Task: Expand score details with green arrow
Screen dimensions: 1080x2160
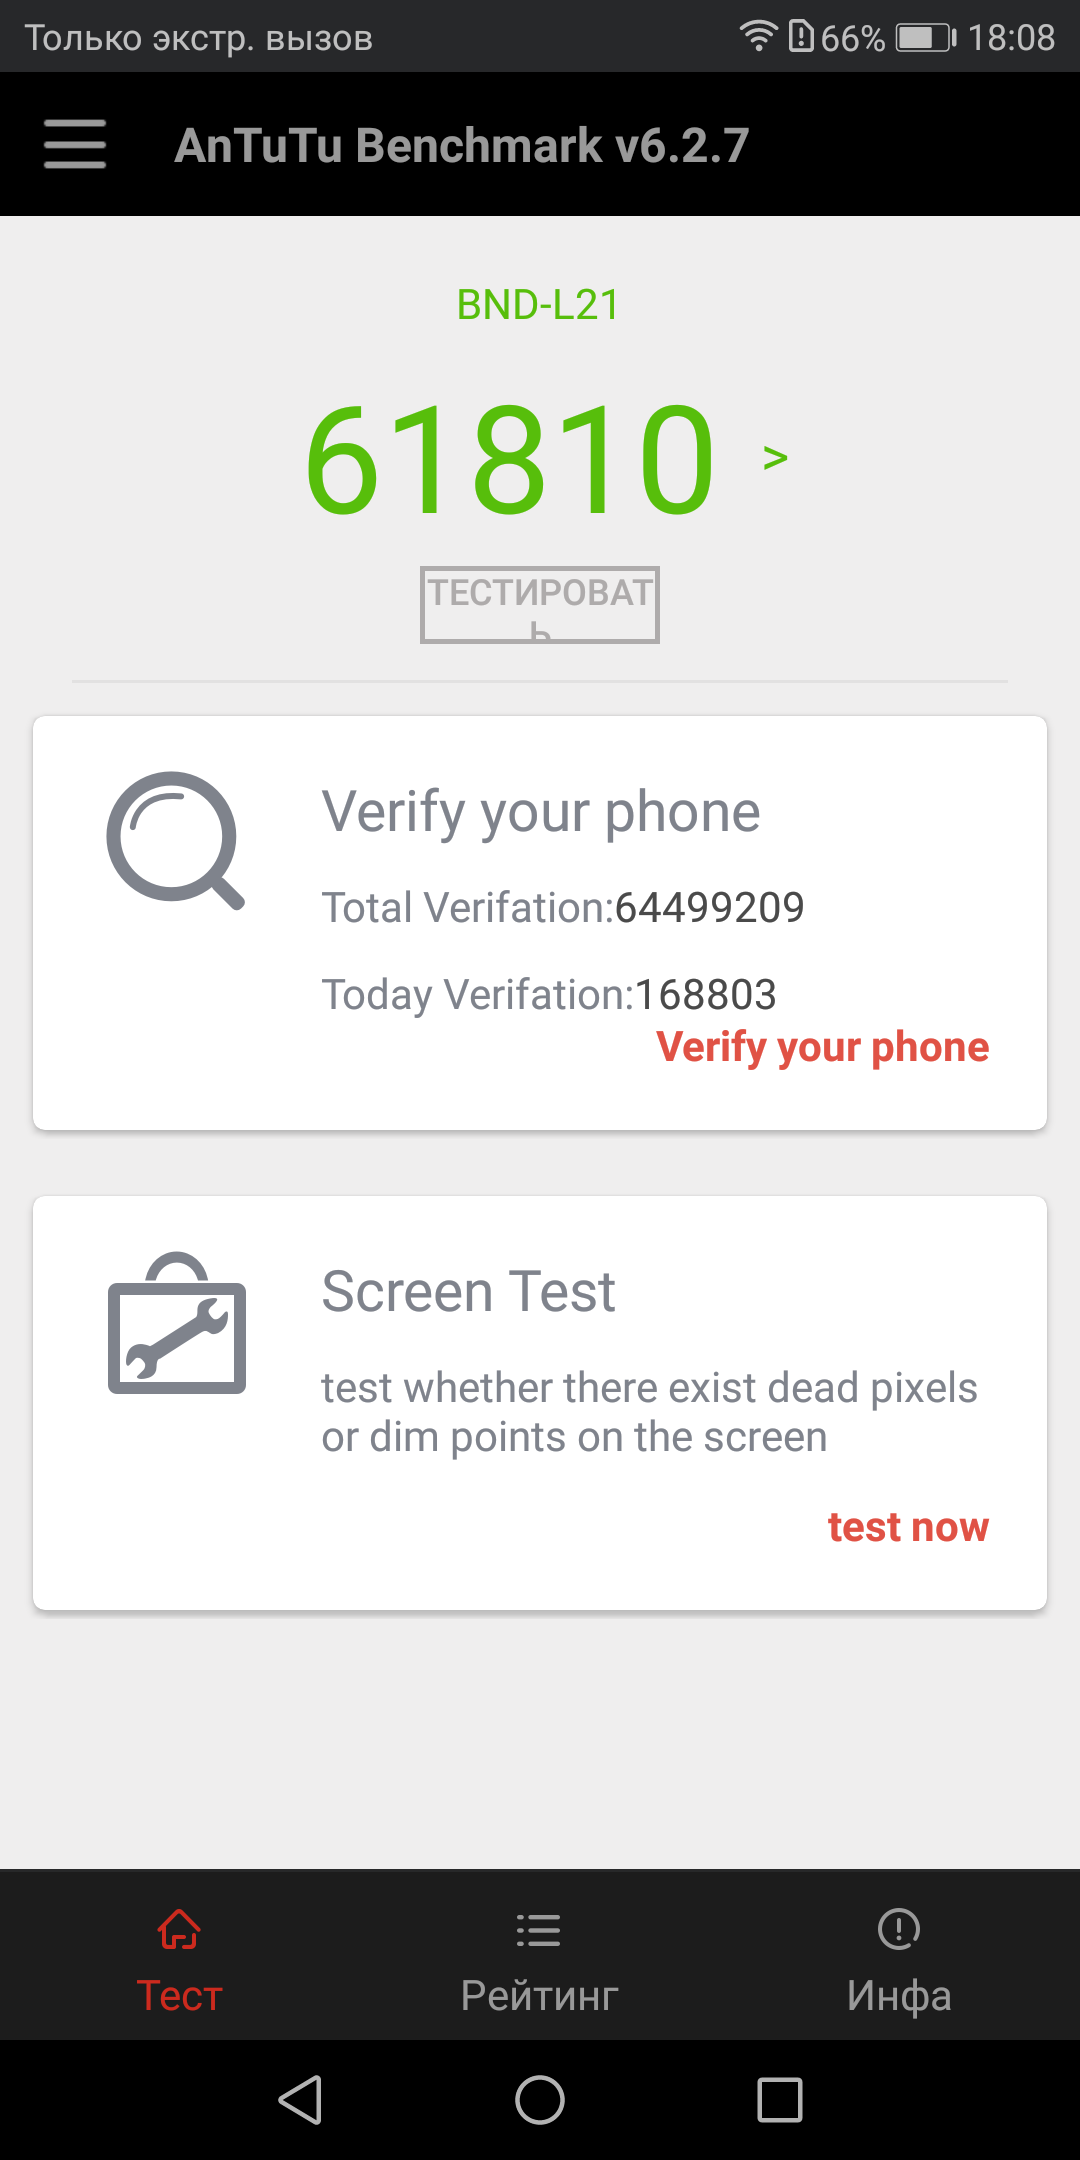Action: click(x=775, y=458)
